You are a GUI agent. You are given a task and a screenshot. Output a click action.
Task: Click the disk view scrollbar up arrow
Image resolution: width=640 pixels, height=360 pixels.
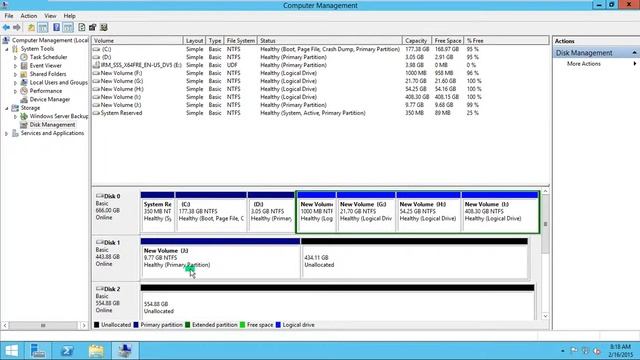(x=545, y=191)
